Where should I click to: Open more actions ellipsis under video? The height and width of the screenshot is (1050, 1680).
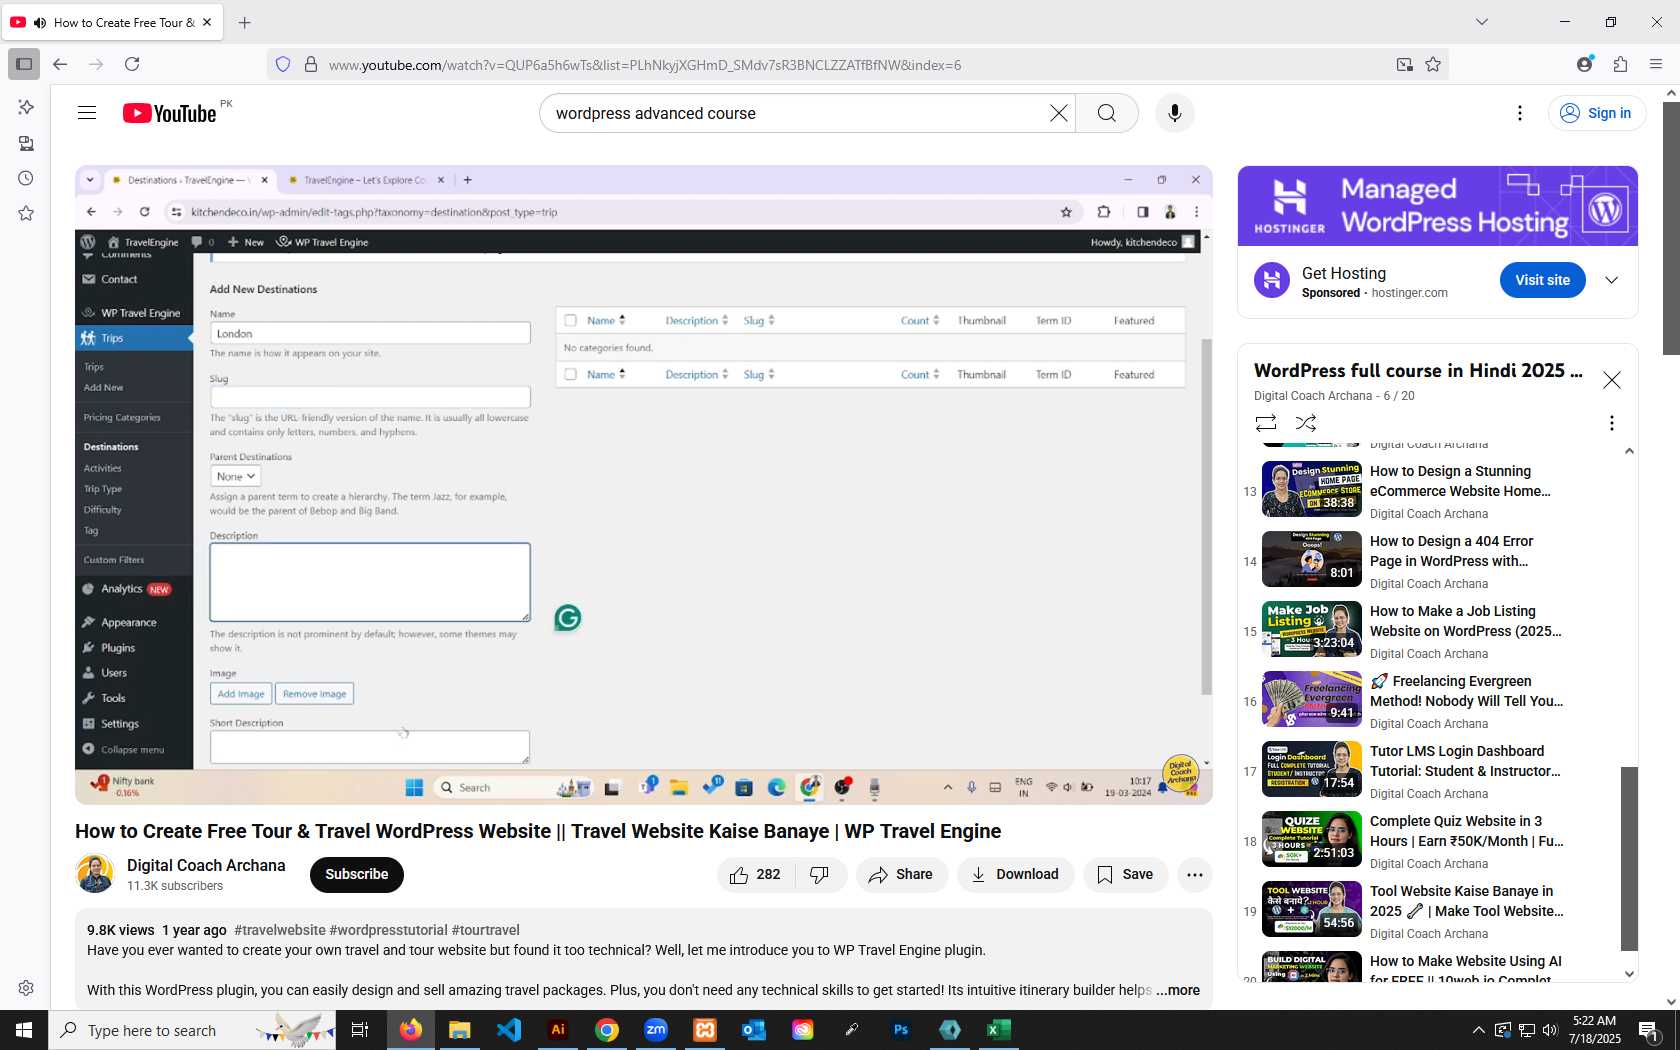(x=1195, y=875)
